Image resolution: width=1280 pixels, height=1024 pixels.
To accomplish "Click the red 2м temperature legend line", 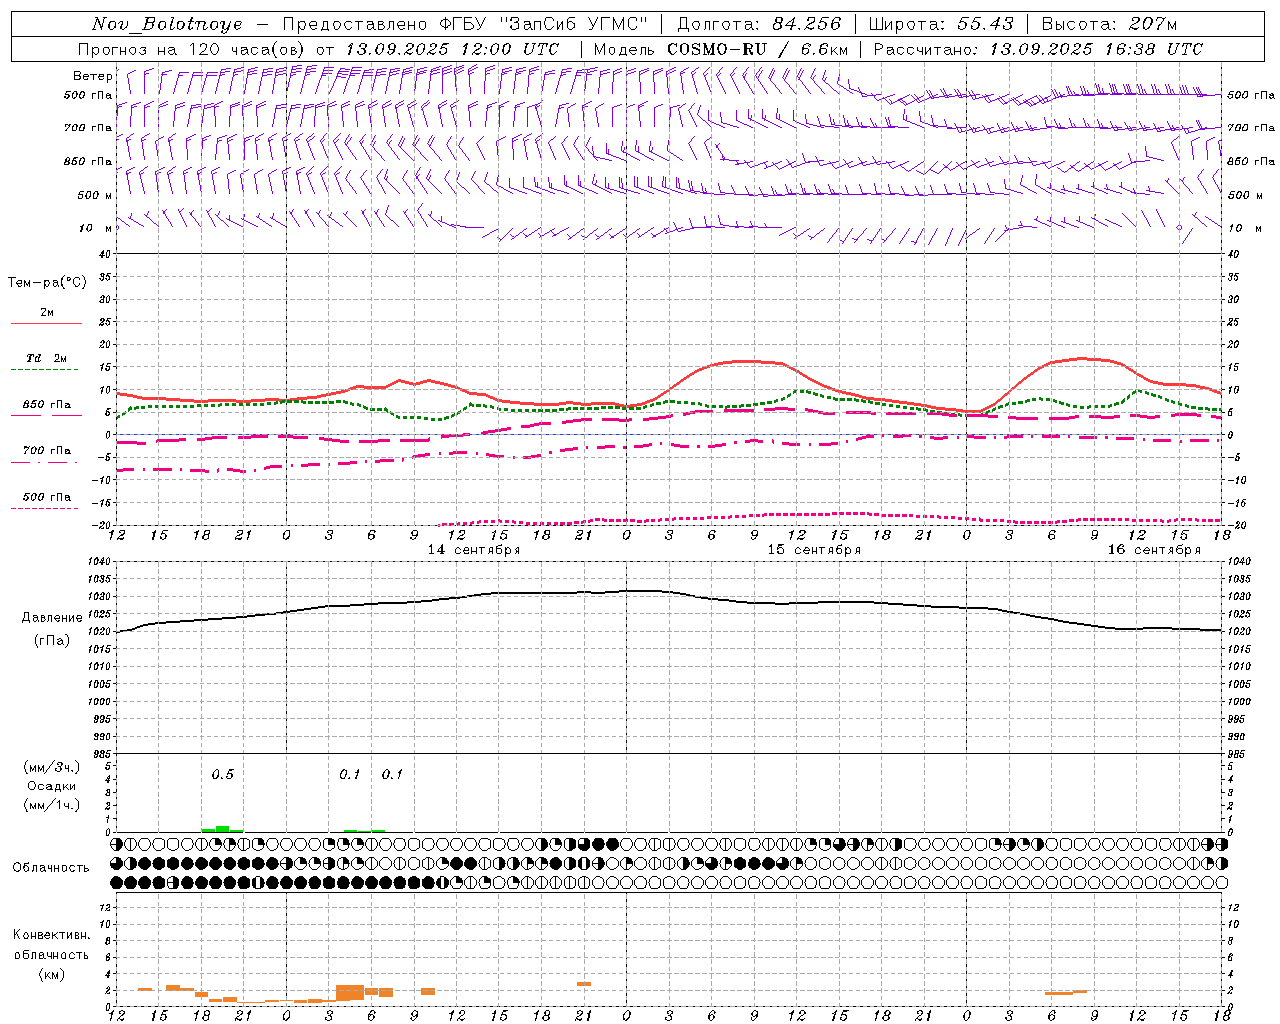I will pyautogui.click(x=46, y=323).
